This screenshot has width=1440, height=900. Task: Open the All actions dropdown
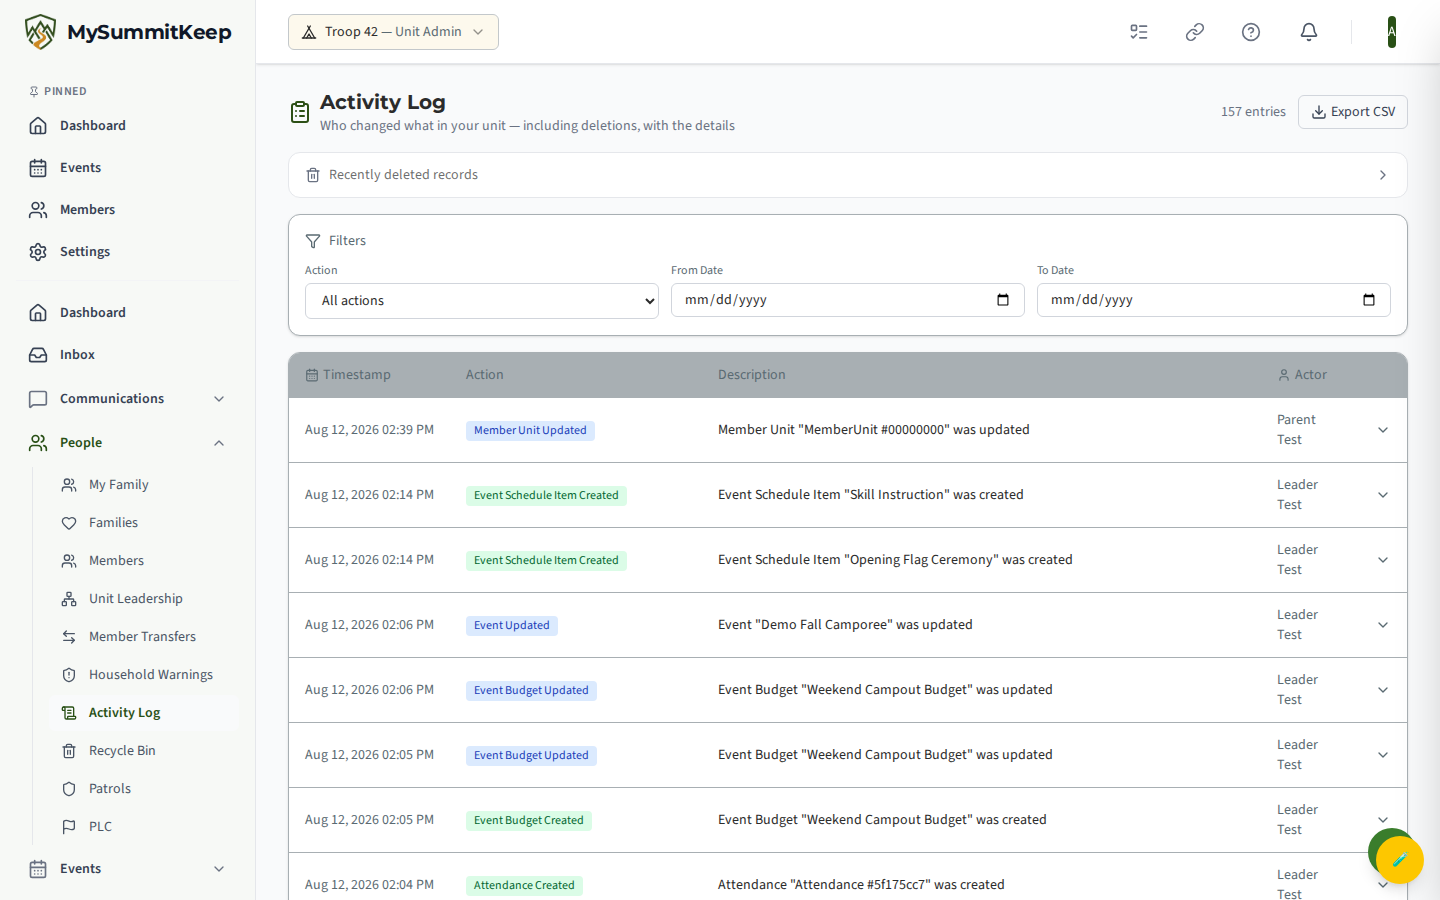point(482,301)
